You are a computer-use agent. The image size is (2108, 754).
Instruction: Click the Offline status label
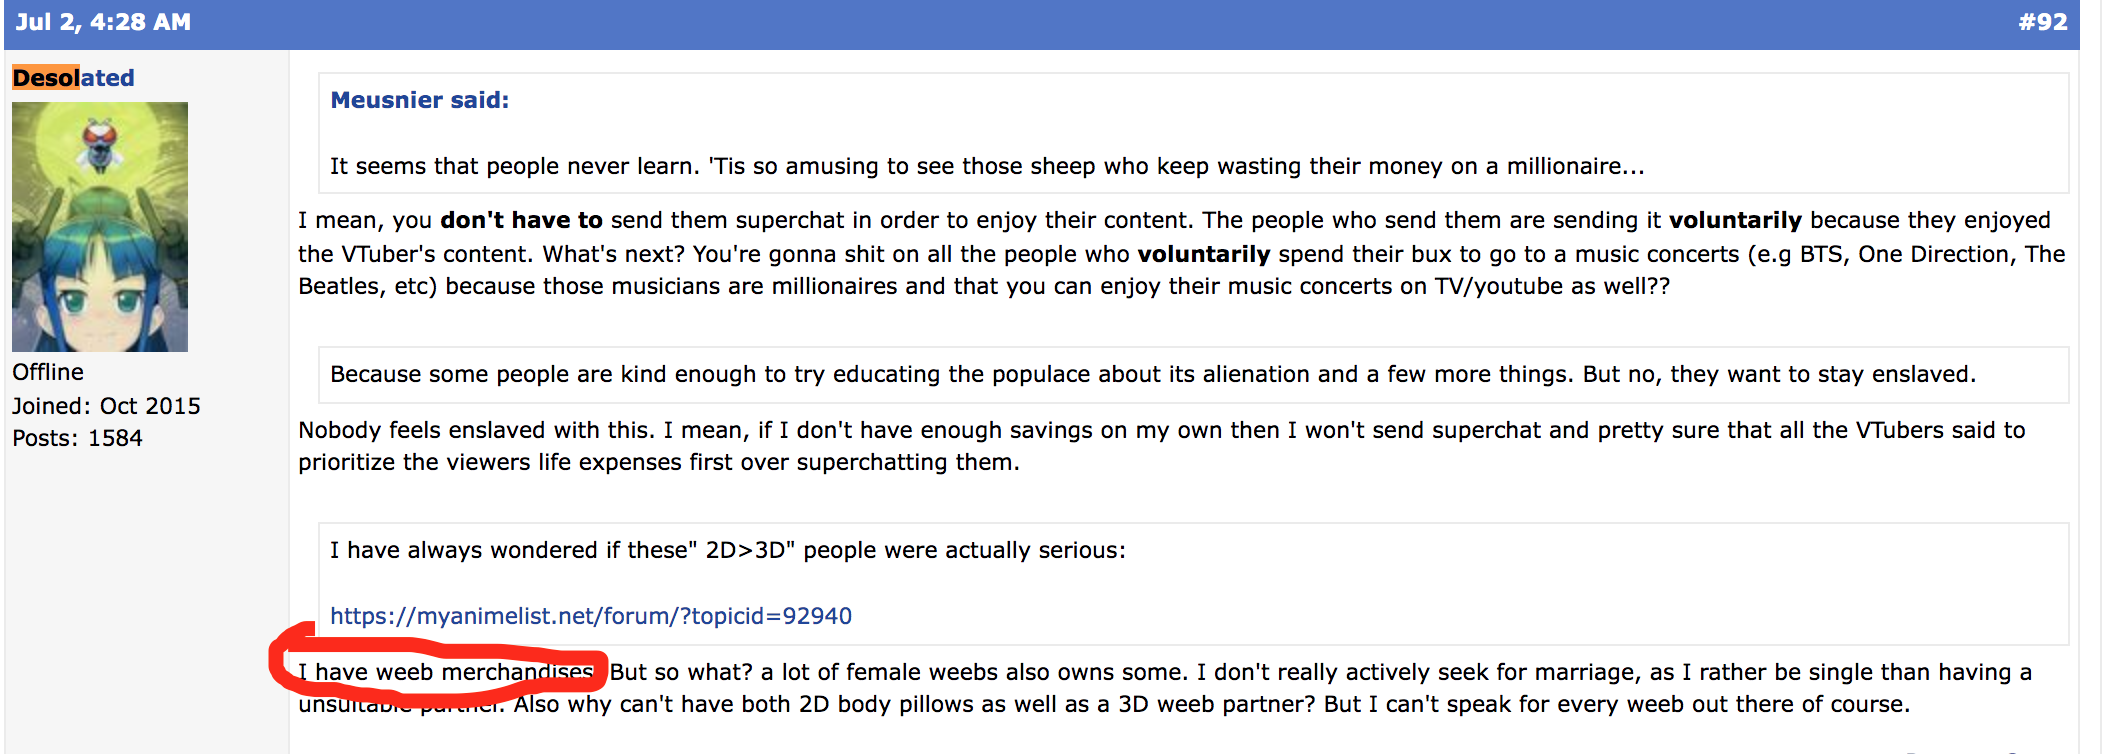[x=48, y=372]
